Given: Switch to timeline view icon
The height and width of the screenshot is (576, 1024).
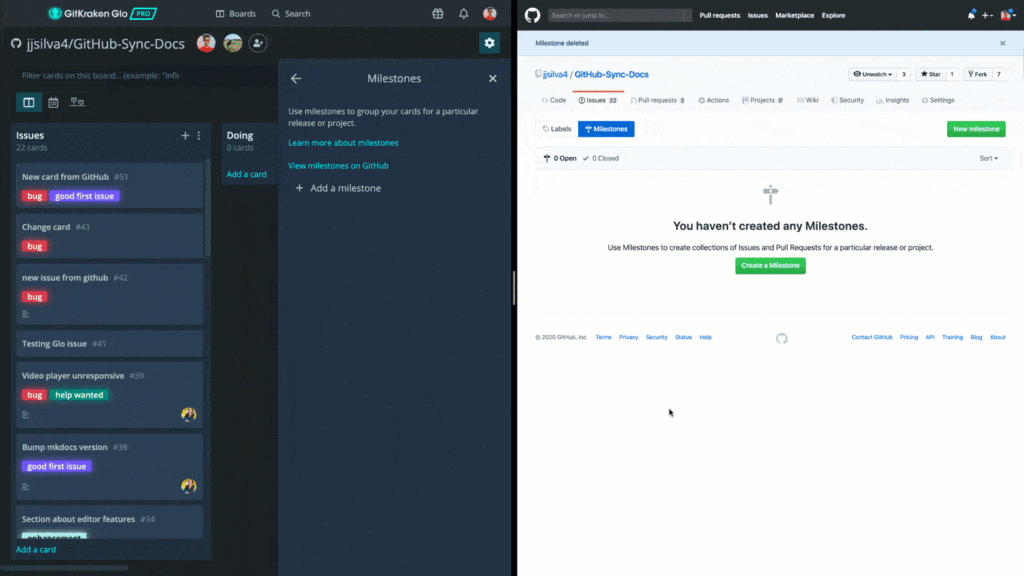Looking at the screenshot, I should tap(77, 102).
